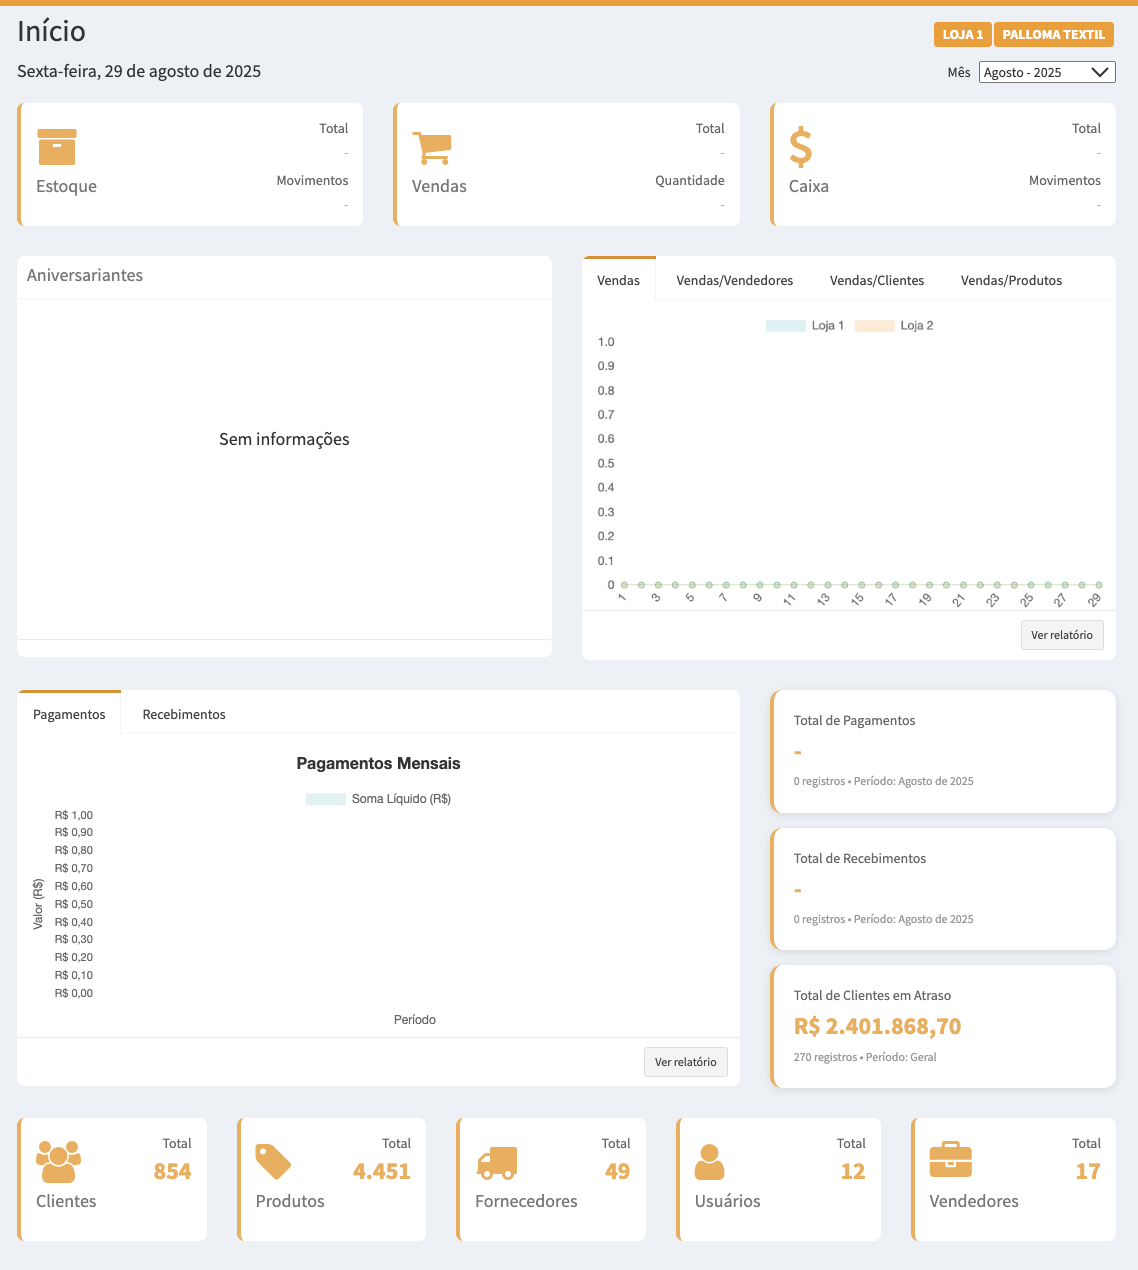Toggle Loja 2 series in sales chart legend
The height and width of the screenshot is (1270, 1138).
pos(895,326)
